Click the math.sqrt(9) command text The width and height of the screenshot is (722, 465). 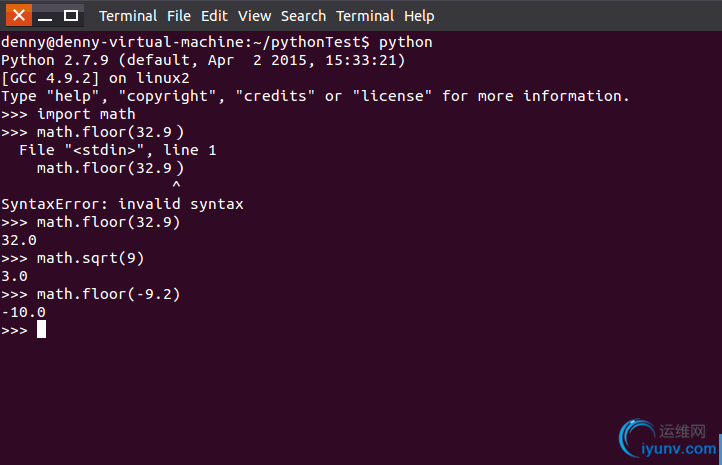[91, 258]
